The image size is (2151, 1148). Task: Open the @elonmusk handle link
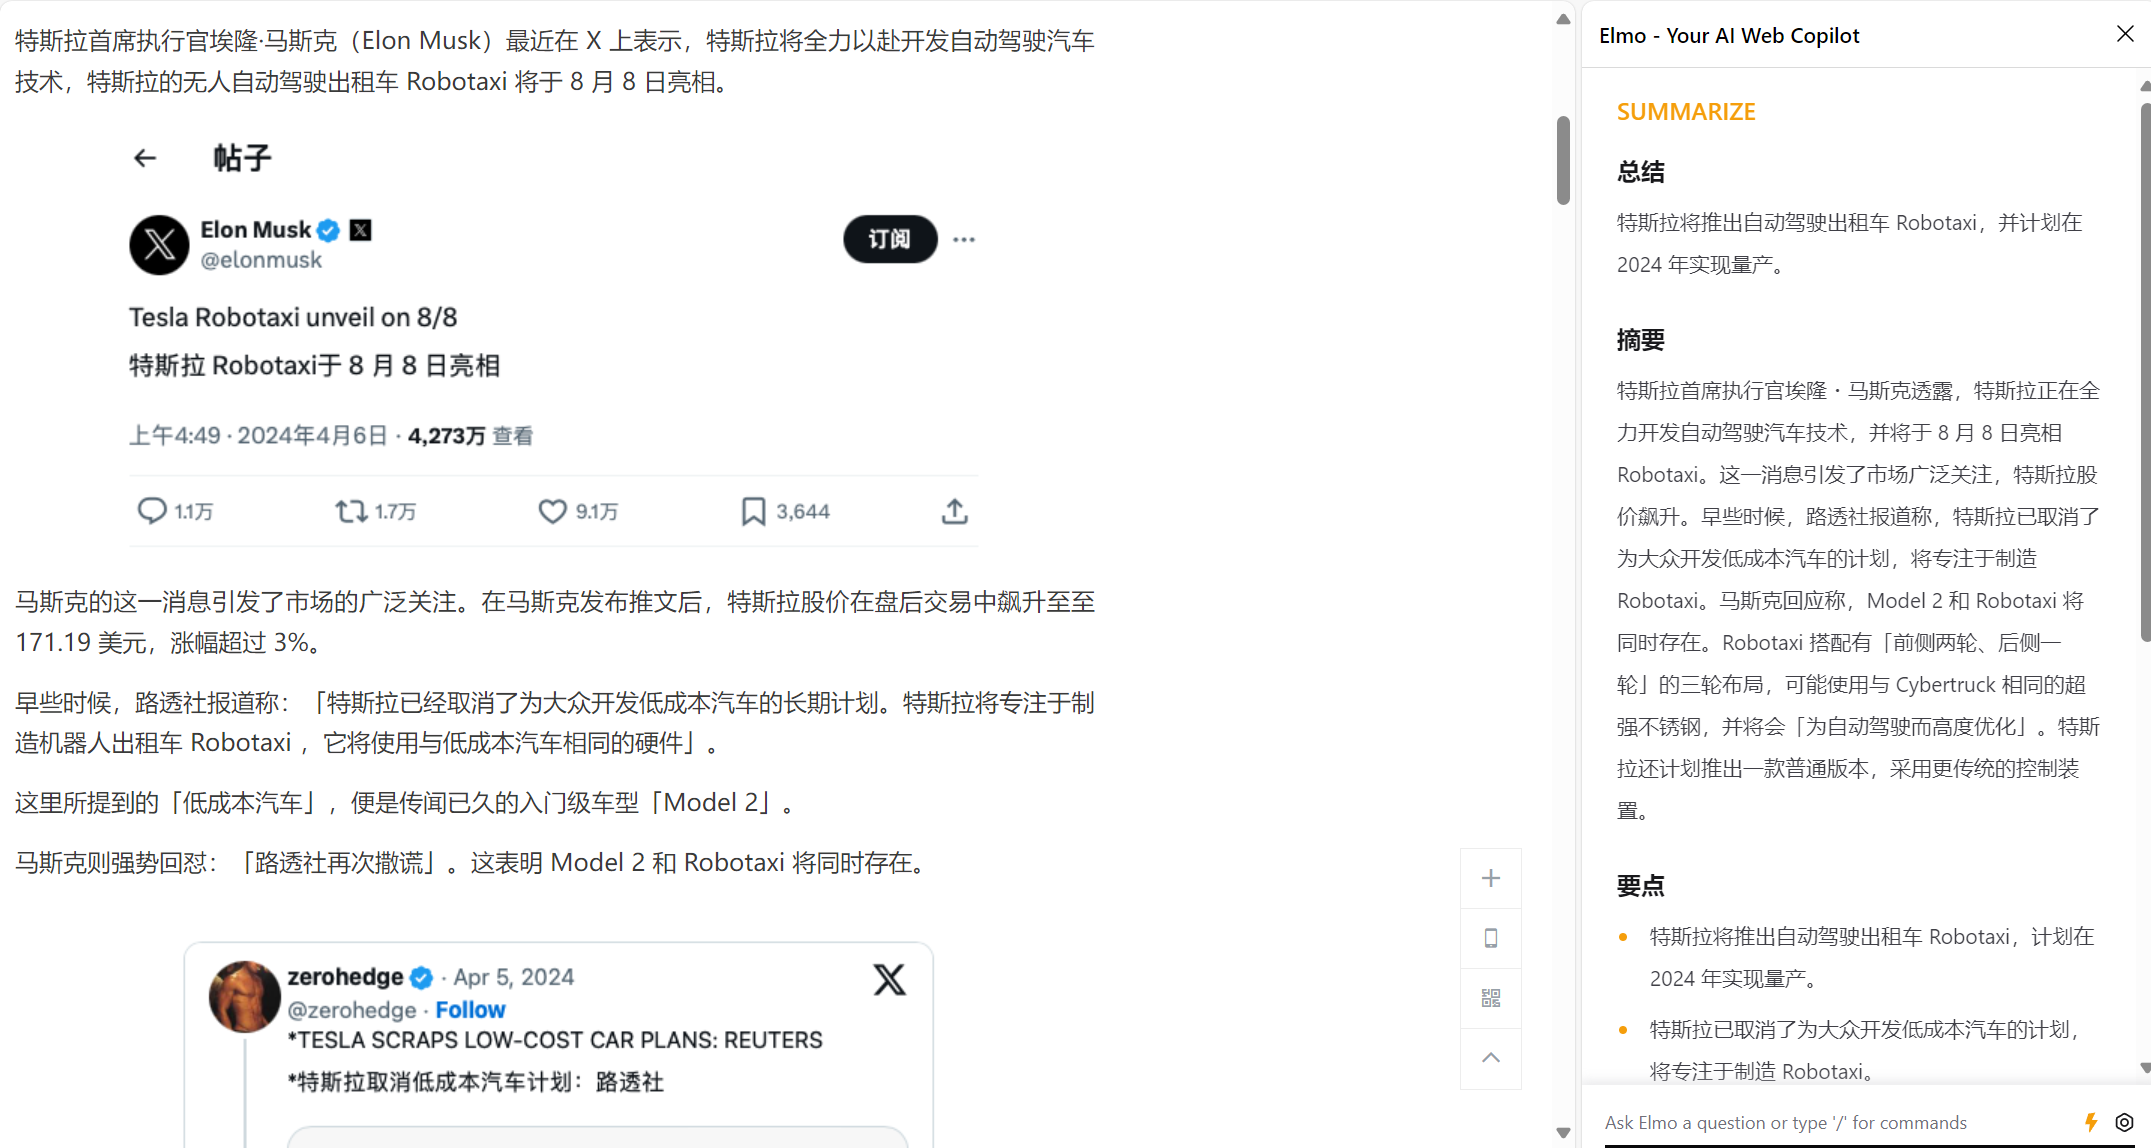[x=261, y=260]
